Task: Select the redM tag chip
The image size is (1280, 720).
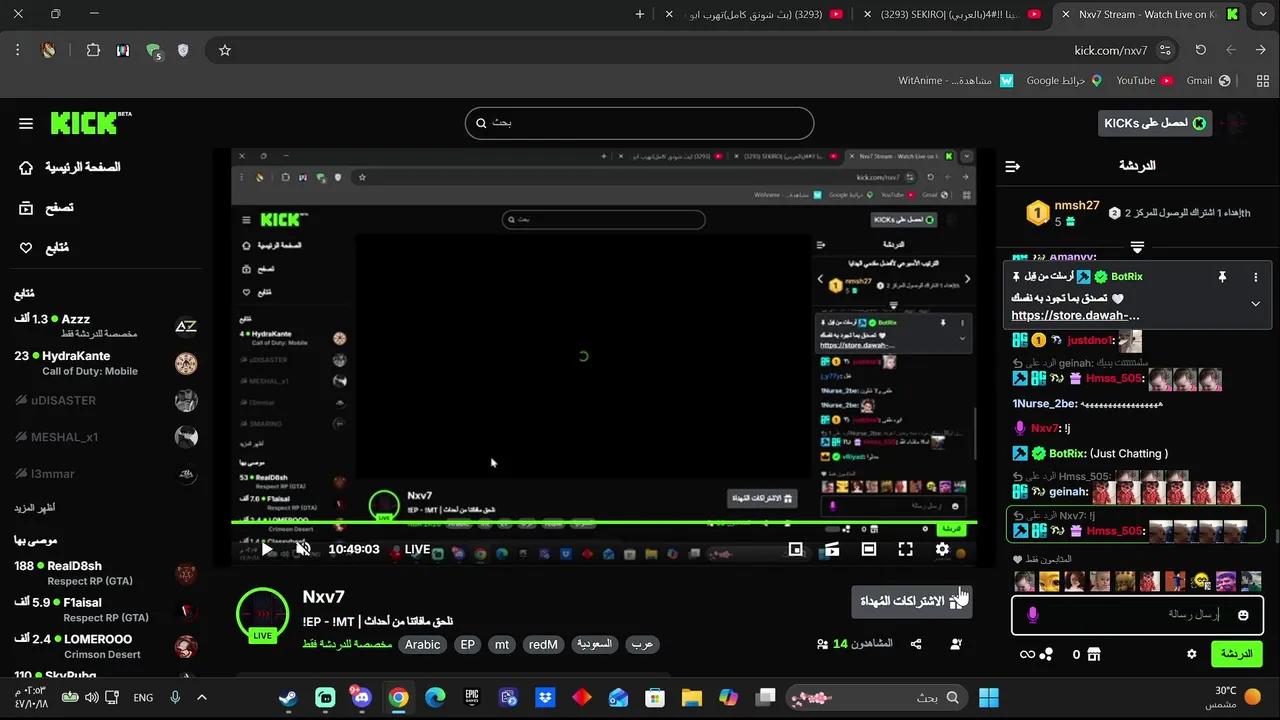Action: (x=543, y=645)
